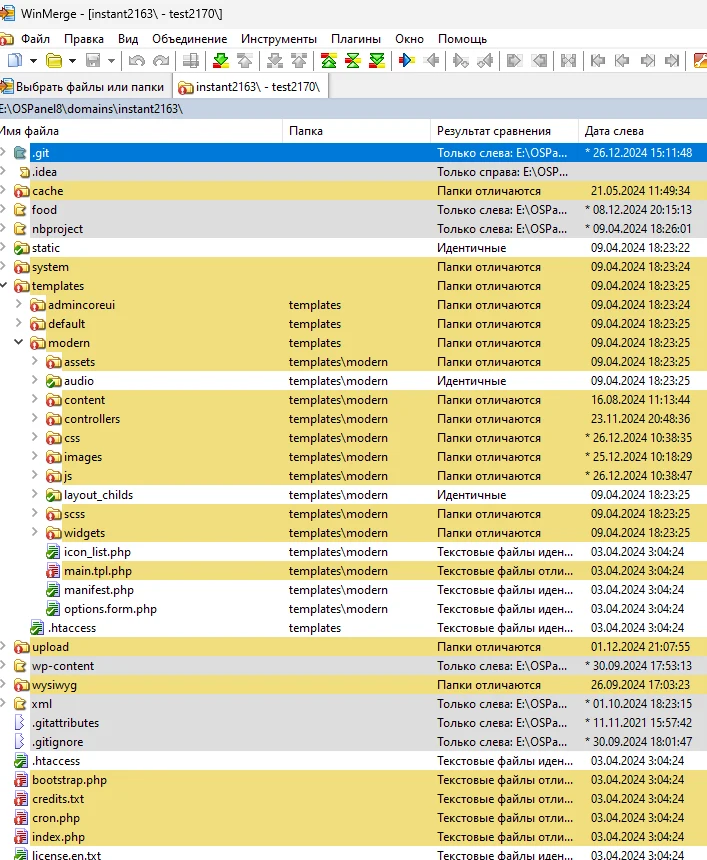Screen dimensions: 707x860
Task: Click the icon_list.php file icon
Action: click(53, 552)
